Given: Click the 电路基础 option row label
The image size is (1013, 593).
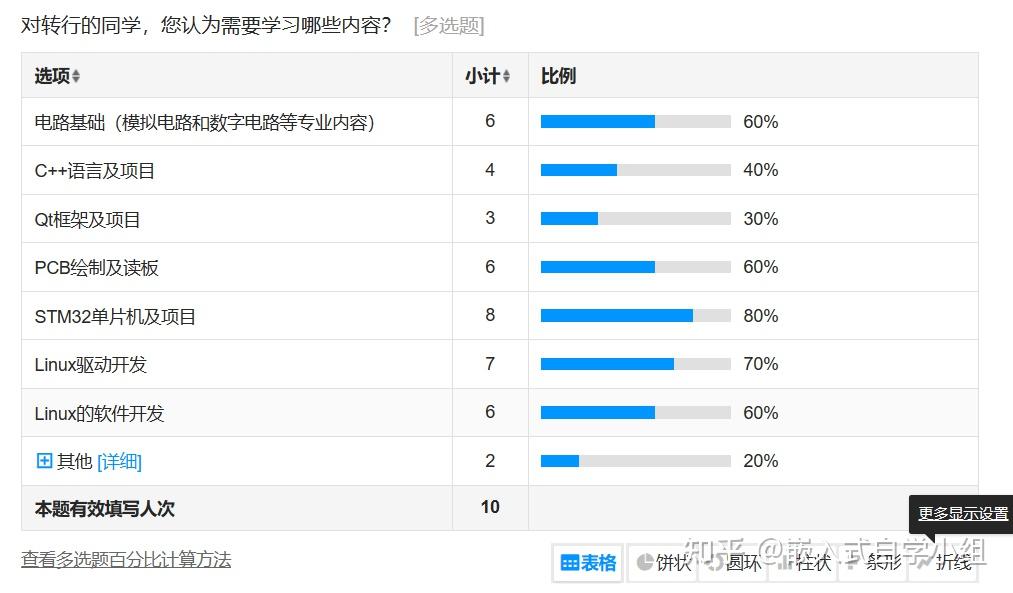Looking at the screenshot, I should [204, 123].
